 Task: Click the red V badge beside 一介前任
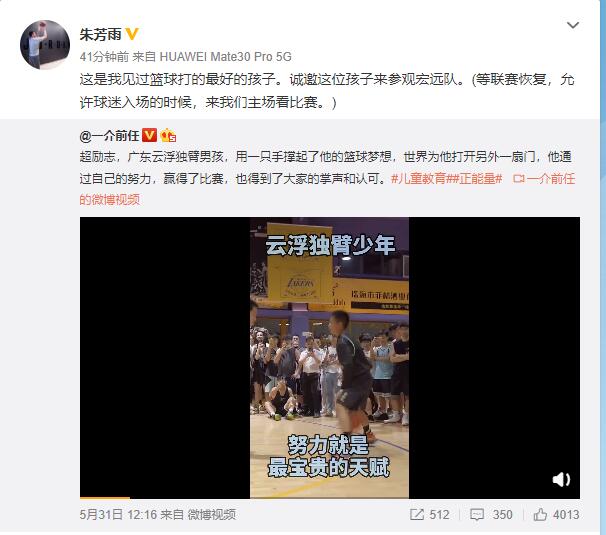150,135
